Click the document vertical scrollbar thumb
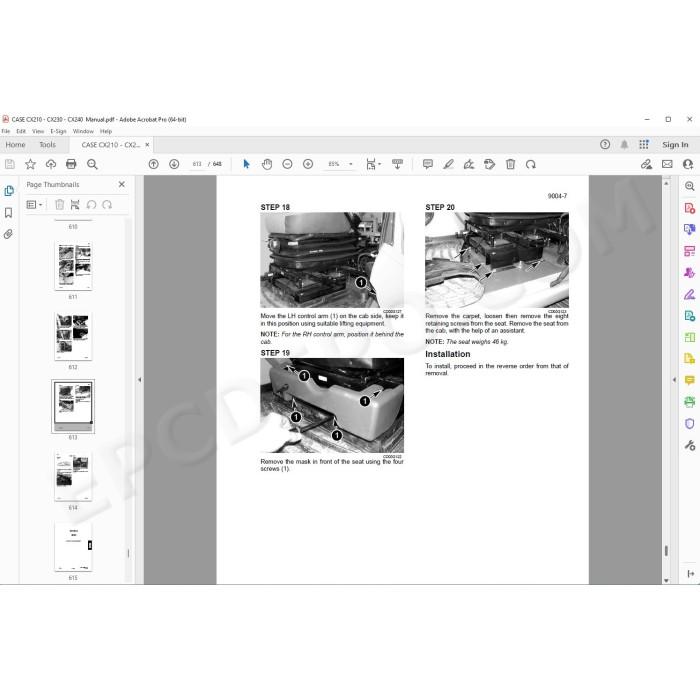Image resolution: width=700 pixels, height=700 pixels. (x=666, y=551)
